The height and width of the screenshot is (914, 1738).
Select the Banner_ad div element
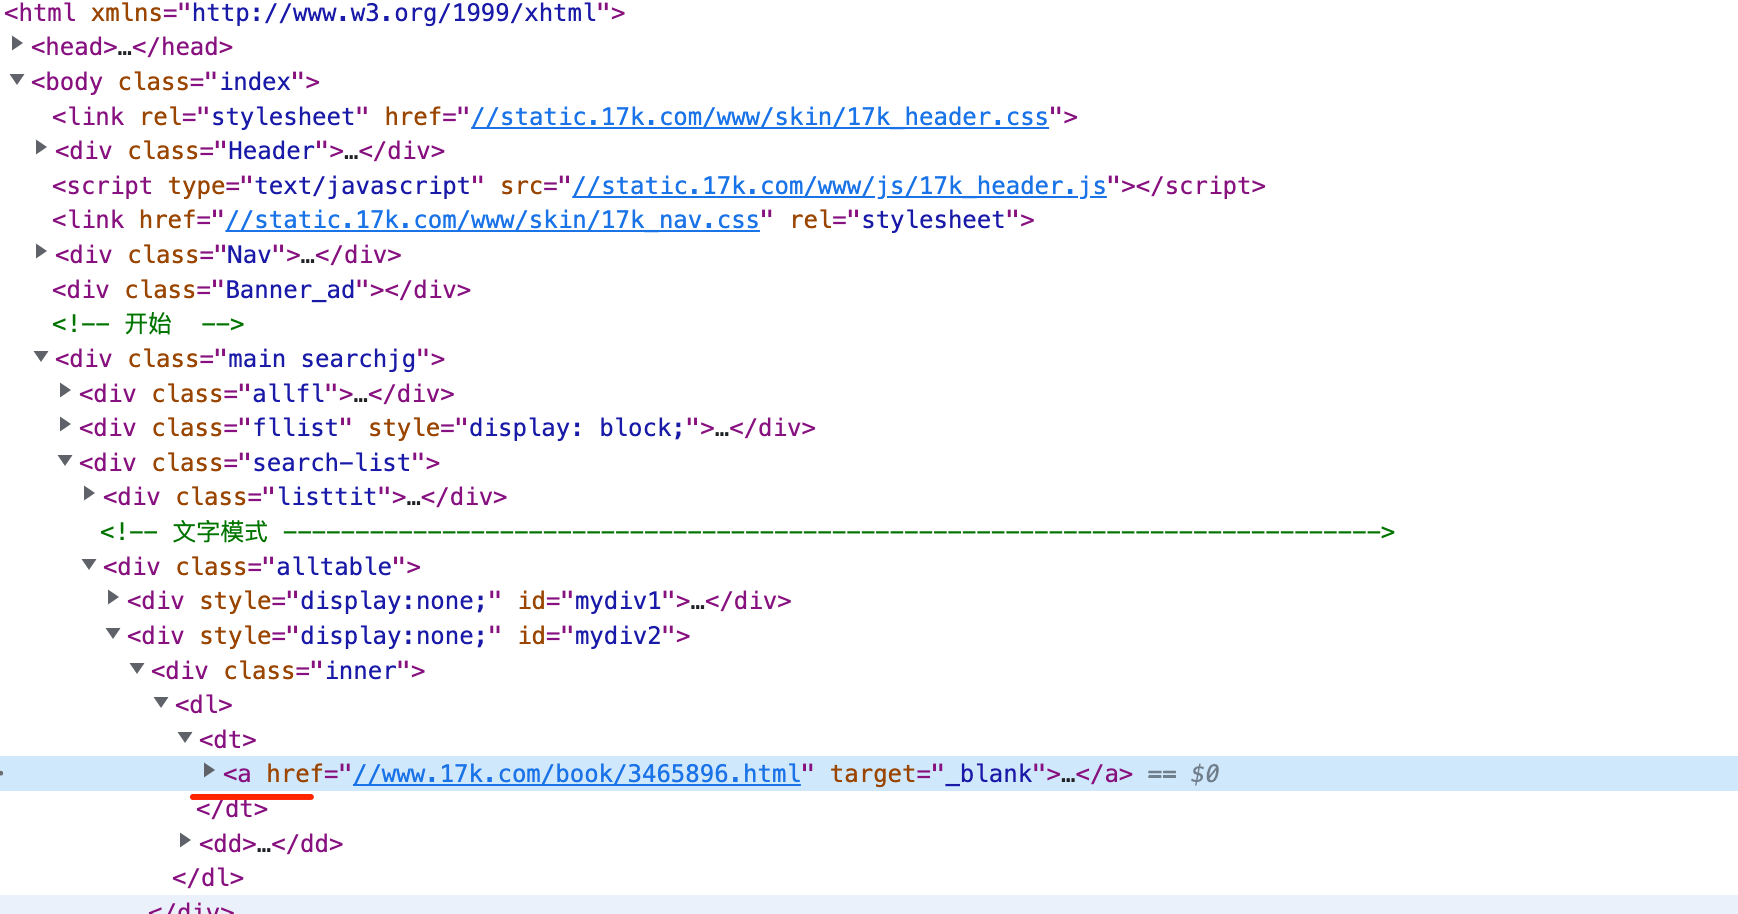261,290
